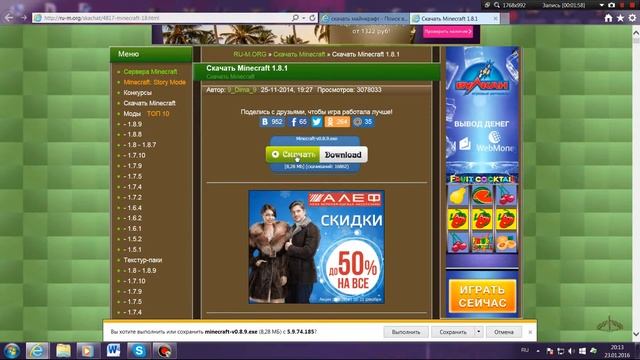Click Выполнить in download bar

(406, 332)
